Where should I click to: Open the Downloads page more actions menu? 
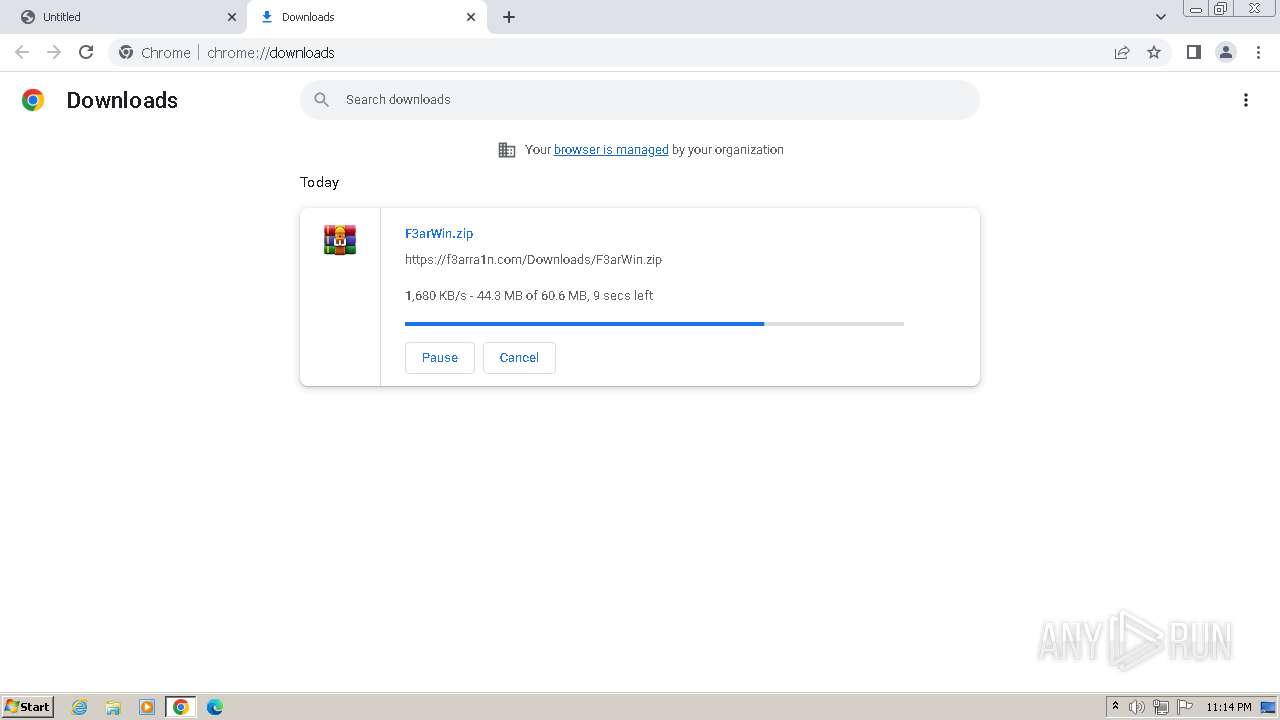pyautogui.click(x=1246, y=100)
